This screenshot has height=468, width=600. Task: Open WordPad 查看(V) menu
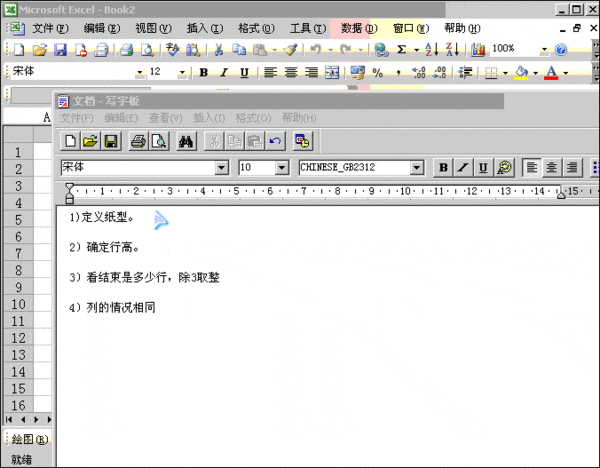165,118
